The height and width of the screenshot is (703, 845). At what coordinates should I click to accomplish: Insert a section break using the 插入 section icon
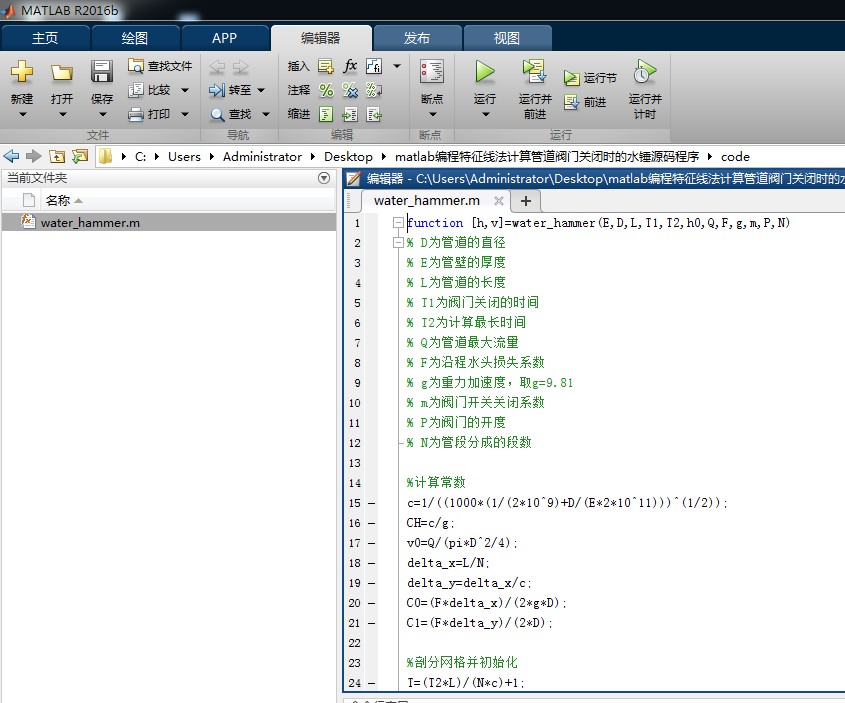pos(325,66)
